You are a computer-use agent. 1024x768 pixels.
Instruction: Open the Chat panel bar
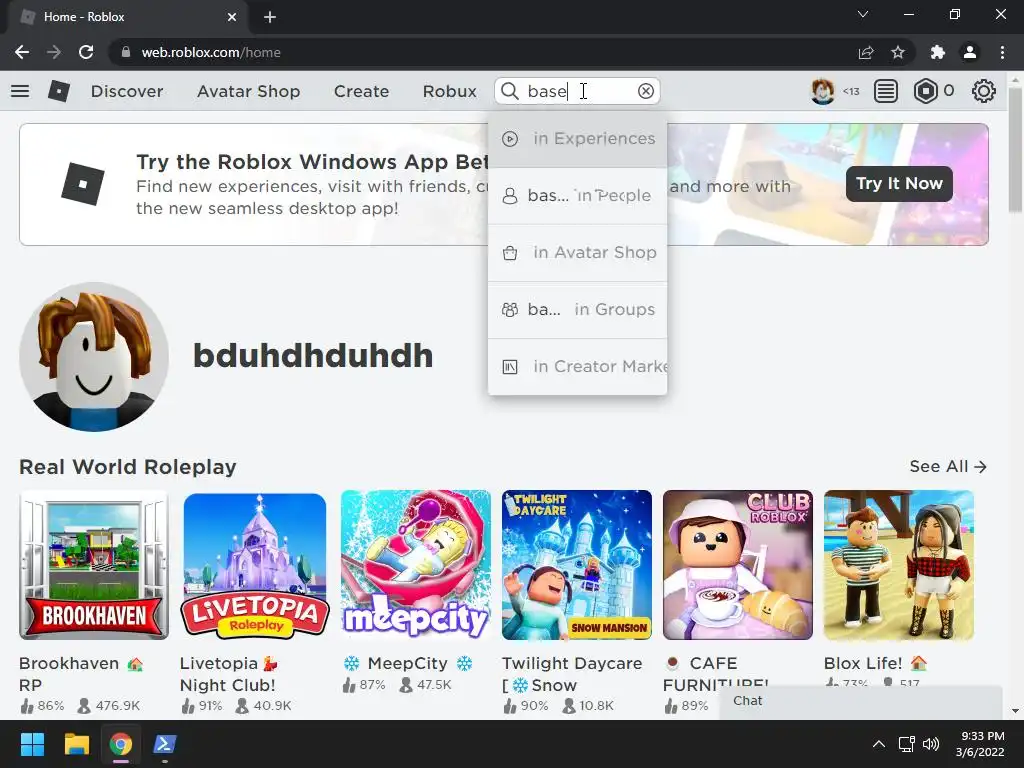(x=861, y=702)
